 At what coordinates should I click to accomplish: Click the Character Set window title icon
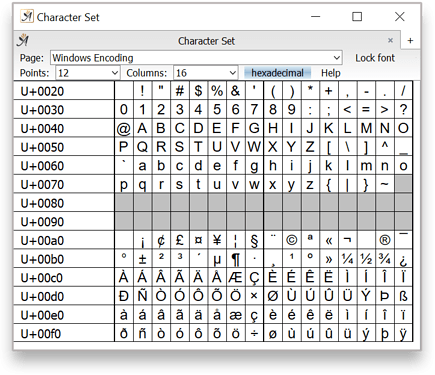pyautogui.click(x=27, y=17)
